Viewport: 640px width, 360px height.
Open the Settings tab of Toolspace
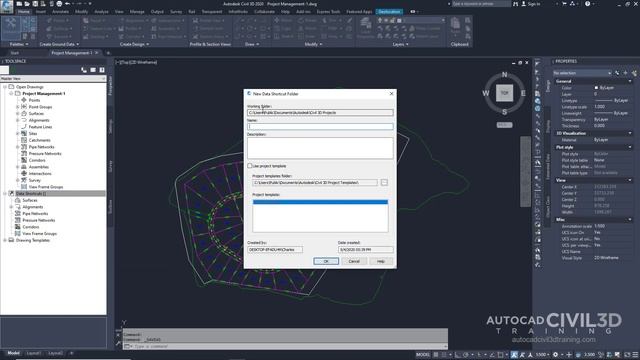[111, 126]
